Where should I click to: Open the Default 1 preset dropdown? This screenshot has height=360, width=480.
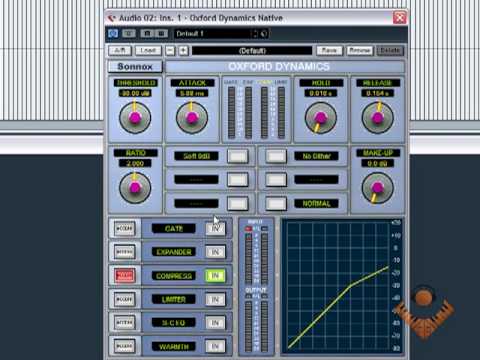coord(212,34)
